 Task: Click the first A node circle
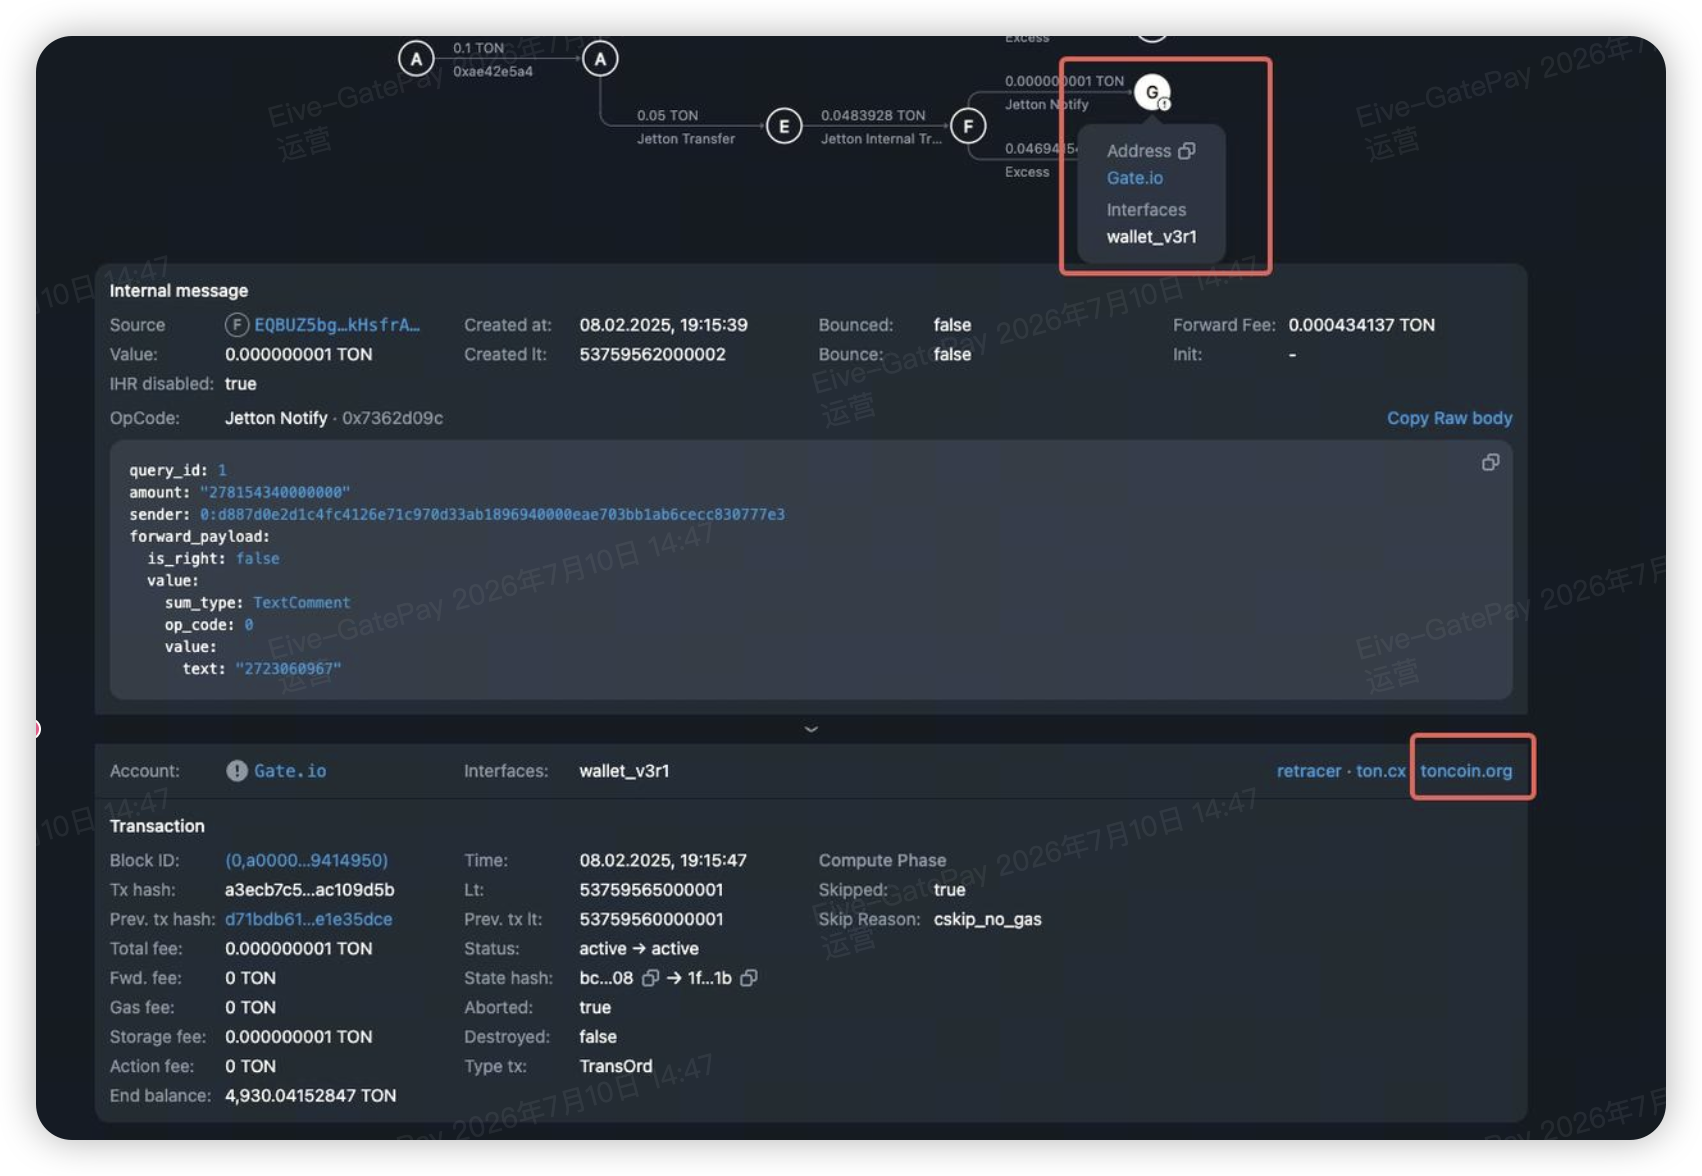click(x=416, y=59)
